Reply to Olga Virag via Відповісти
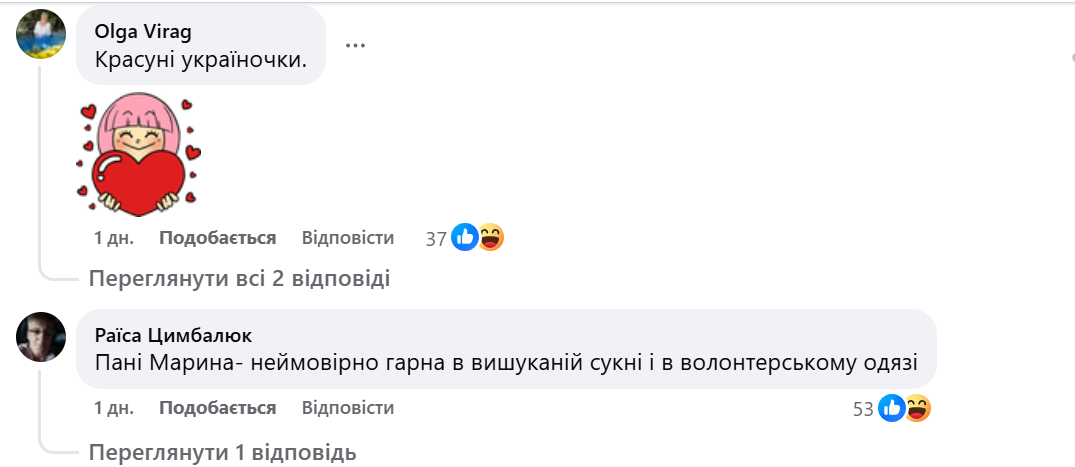 [347, 238]
